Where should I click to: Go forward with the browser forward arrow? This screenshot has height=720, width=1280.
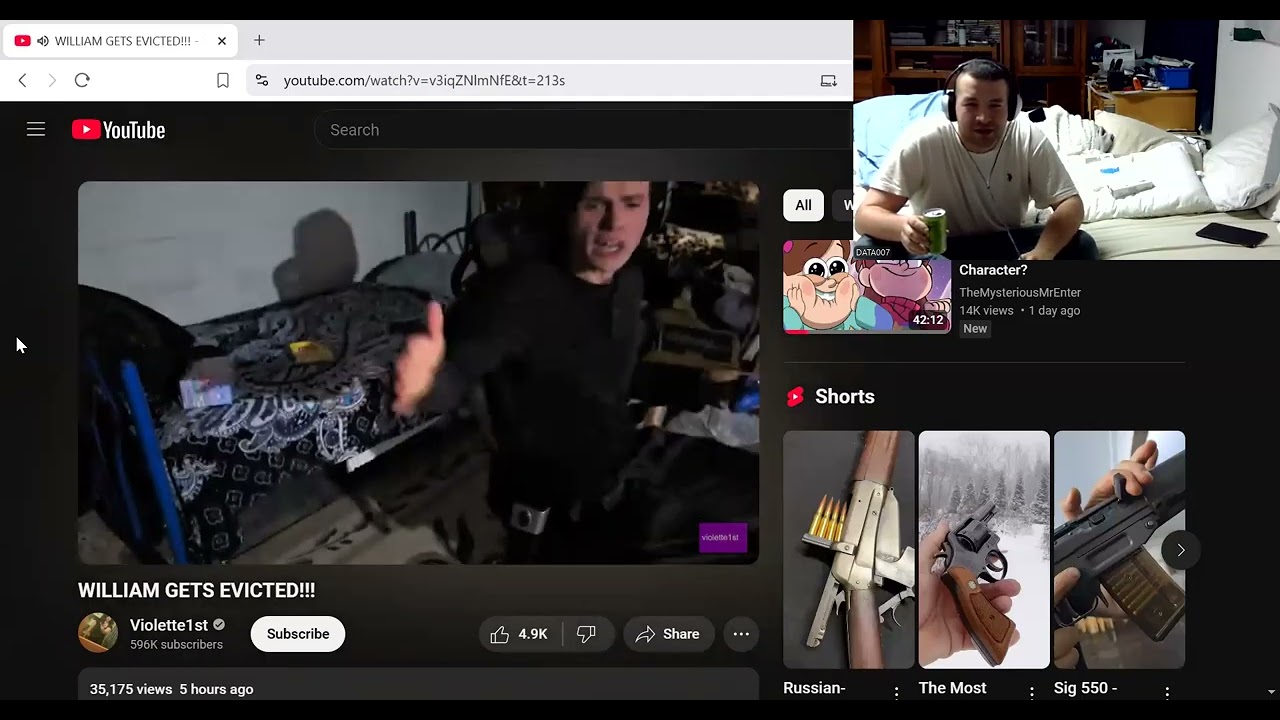pos(52,80)
